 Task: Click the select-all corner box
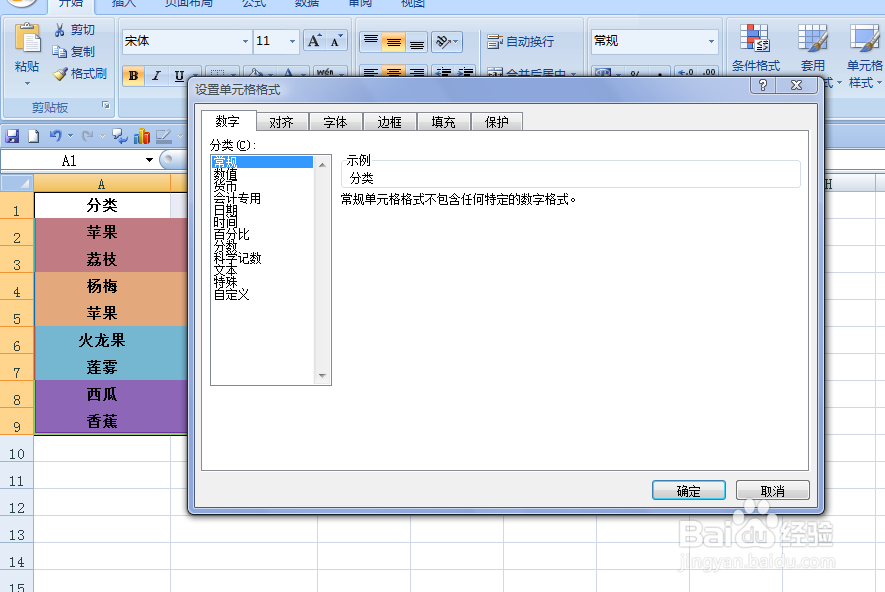(17, 183)
